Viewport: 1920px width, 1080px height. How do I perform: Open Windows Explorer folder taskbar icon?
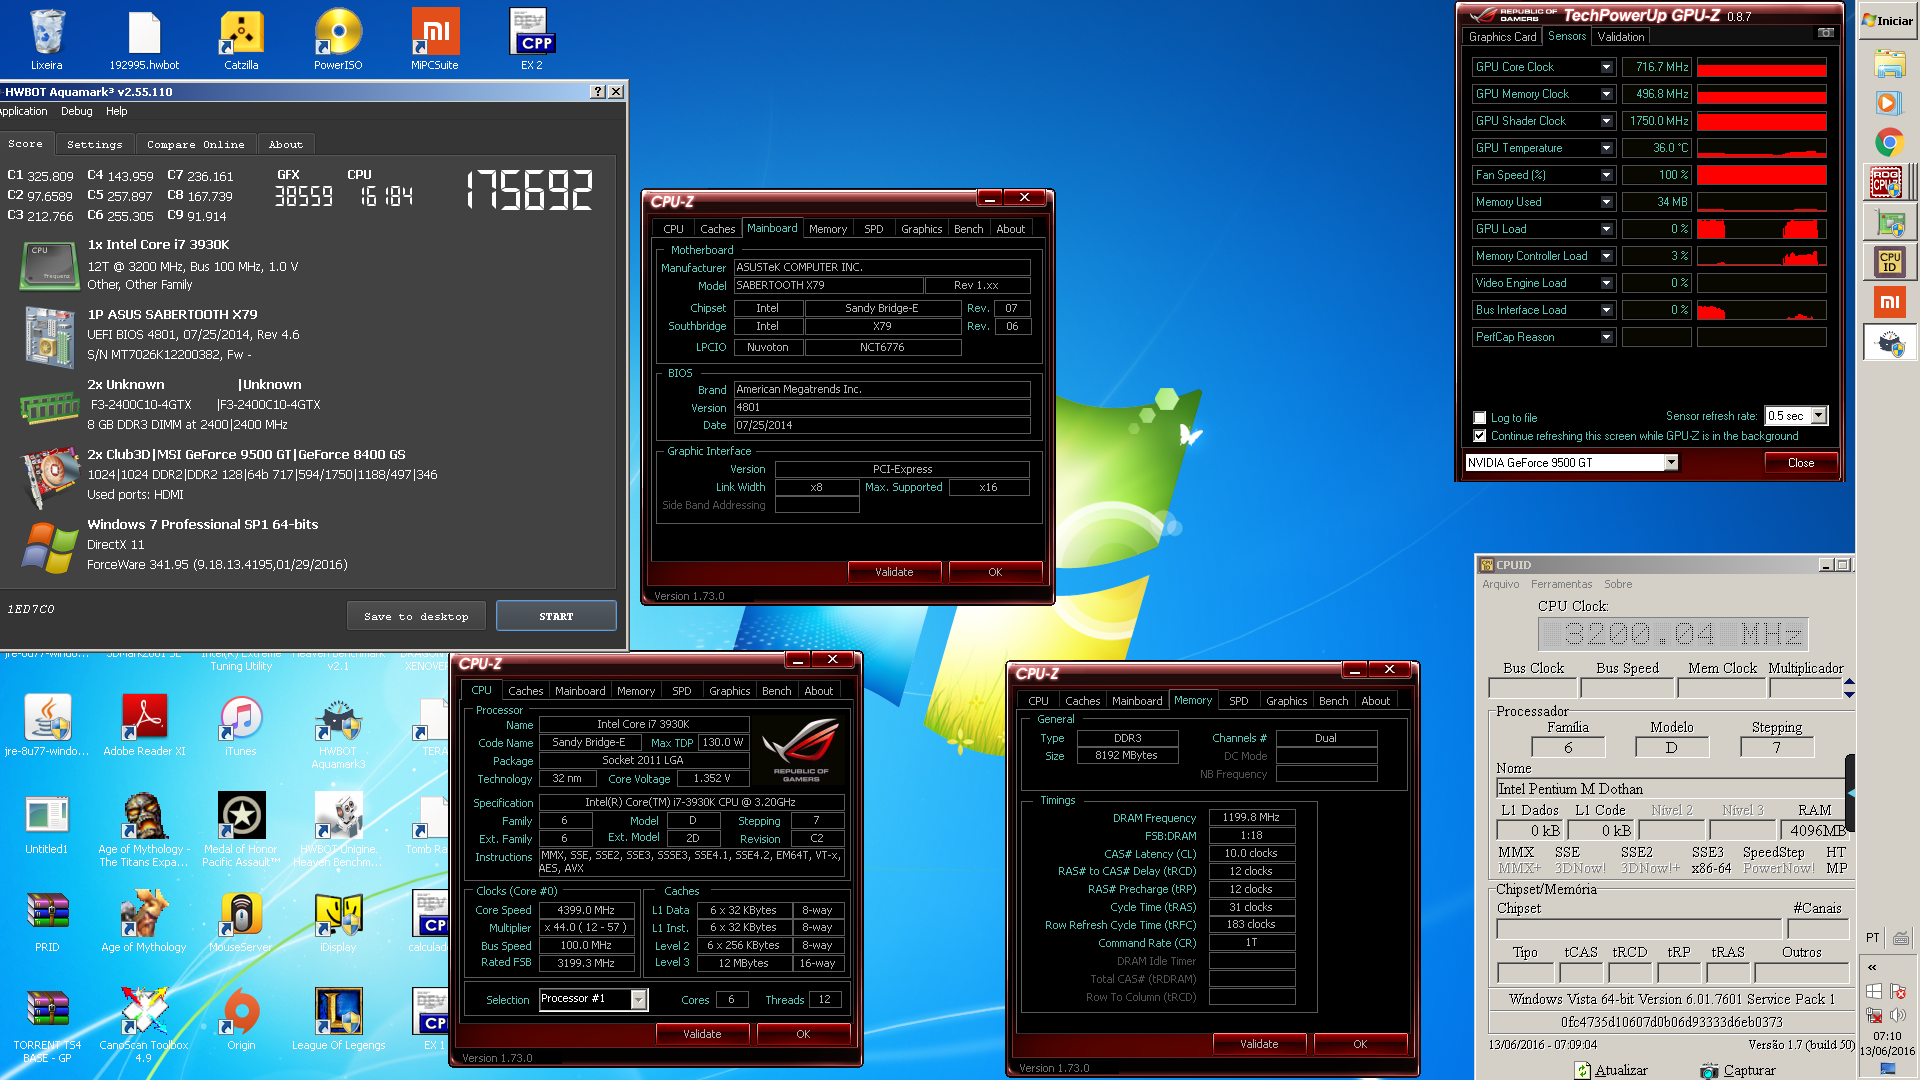click(1888, 64)
